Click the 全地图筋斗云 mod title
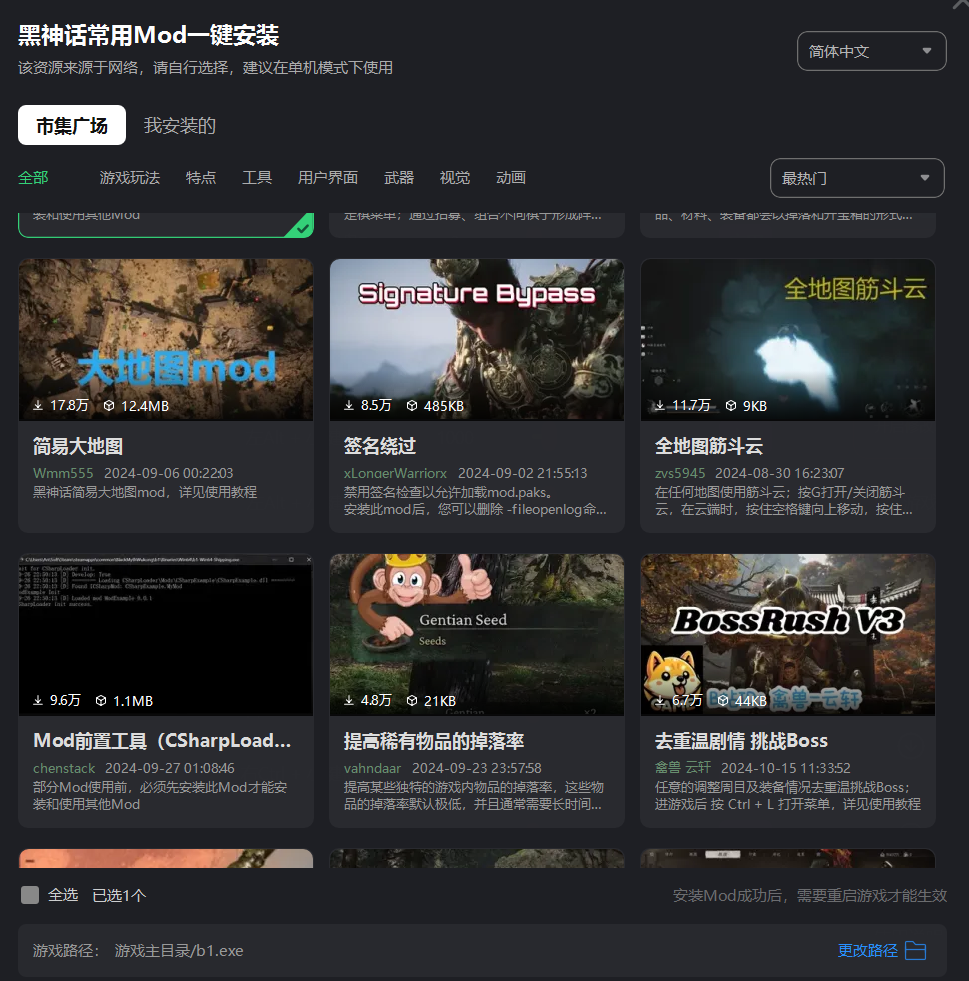Screen dimensions: 969x981 click(x=709, y=446)
